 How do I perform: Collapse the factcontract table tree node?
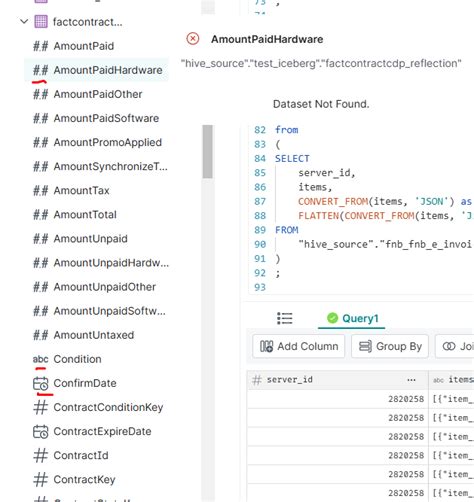tap(24, 22)
